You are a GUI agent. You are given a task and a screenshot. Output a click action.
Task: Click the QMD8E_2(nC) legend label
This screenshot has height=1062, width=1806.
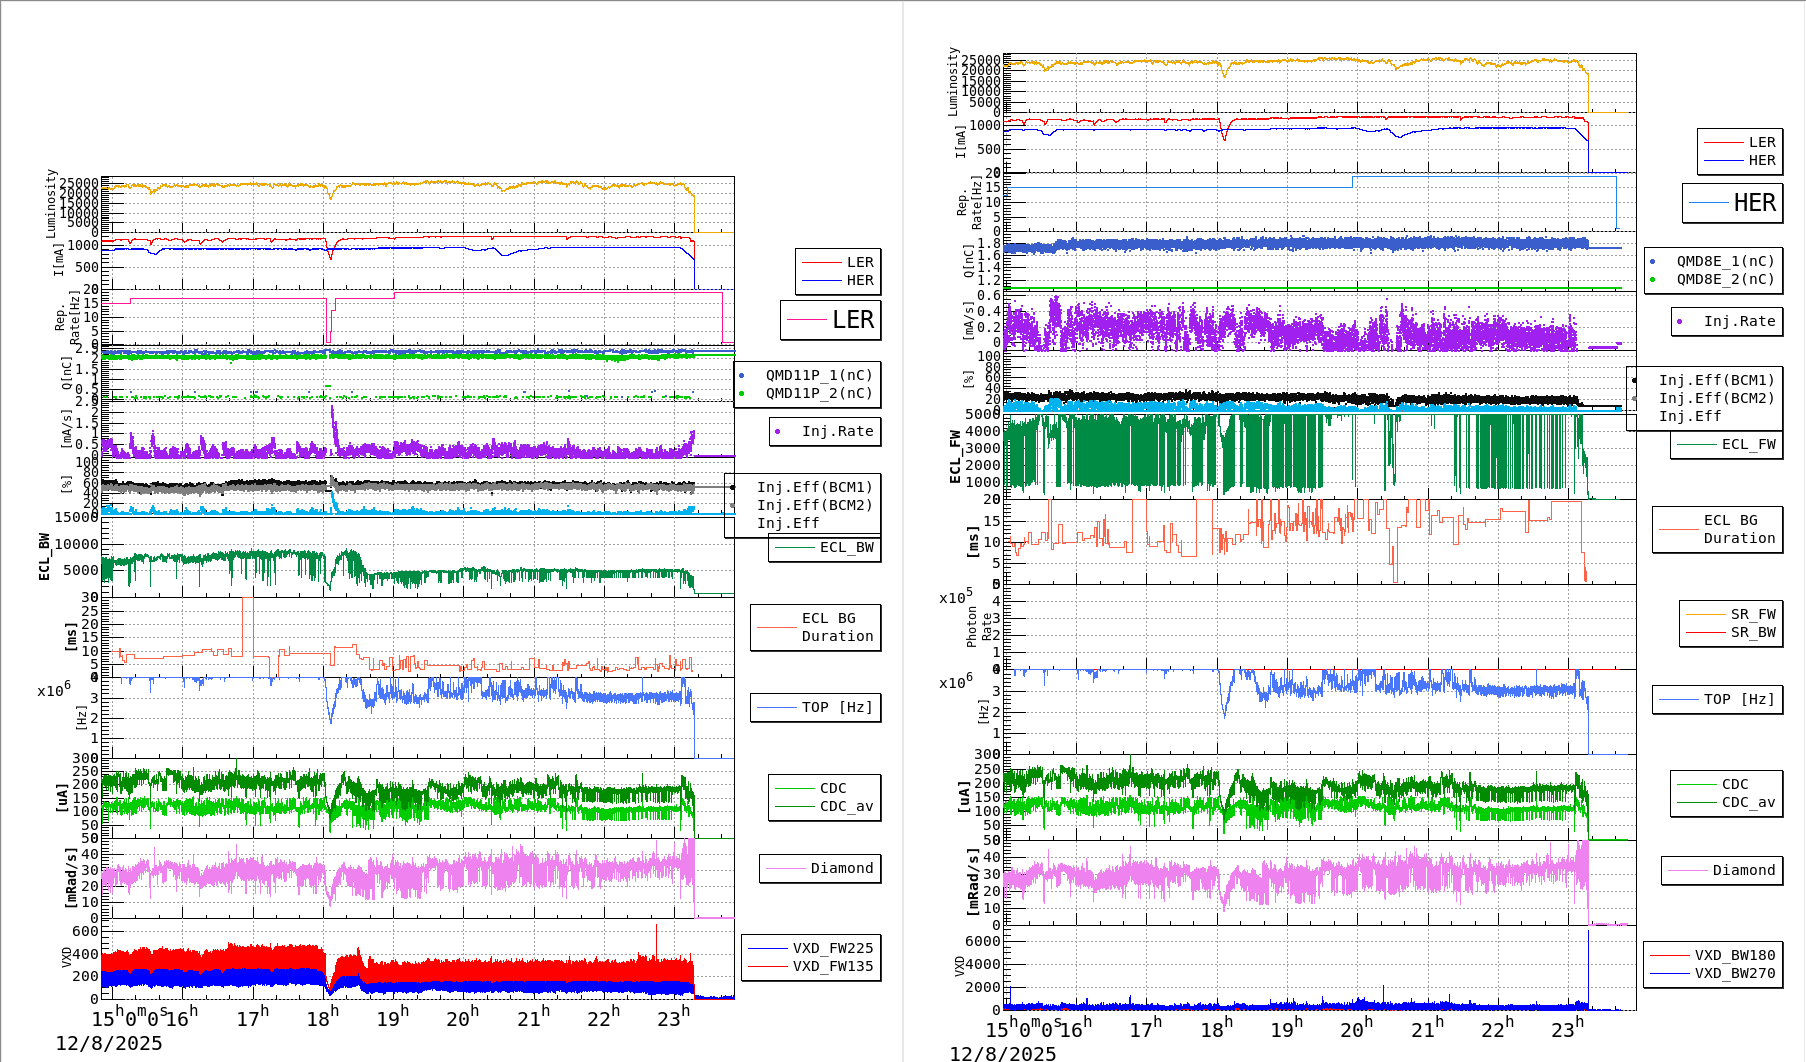pos(1725,279)
